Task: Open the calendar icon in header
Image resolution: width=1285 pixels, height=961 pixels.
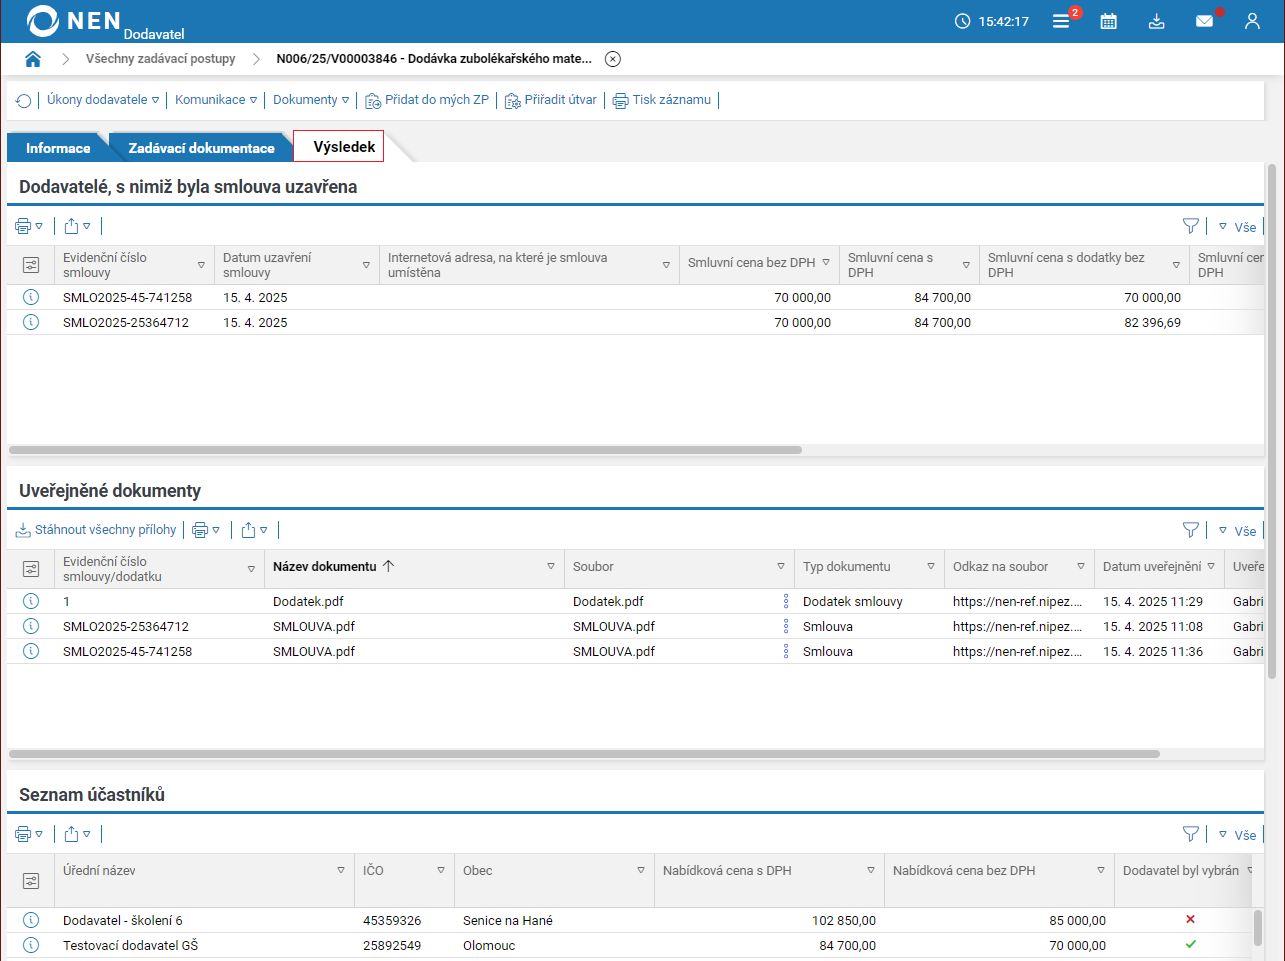Action: tap(1108, 21)
